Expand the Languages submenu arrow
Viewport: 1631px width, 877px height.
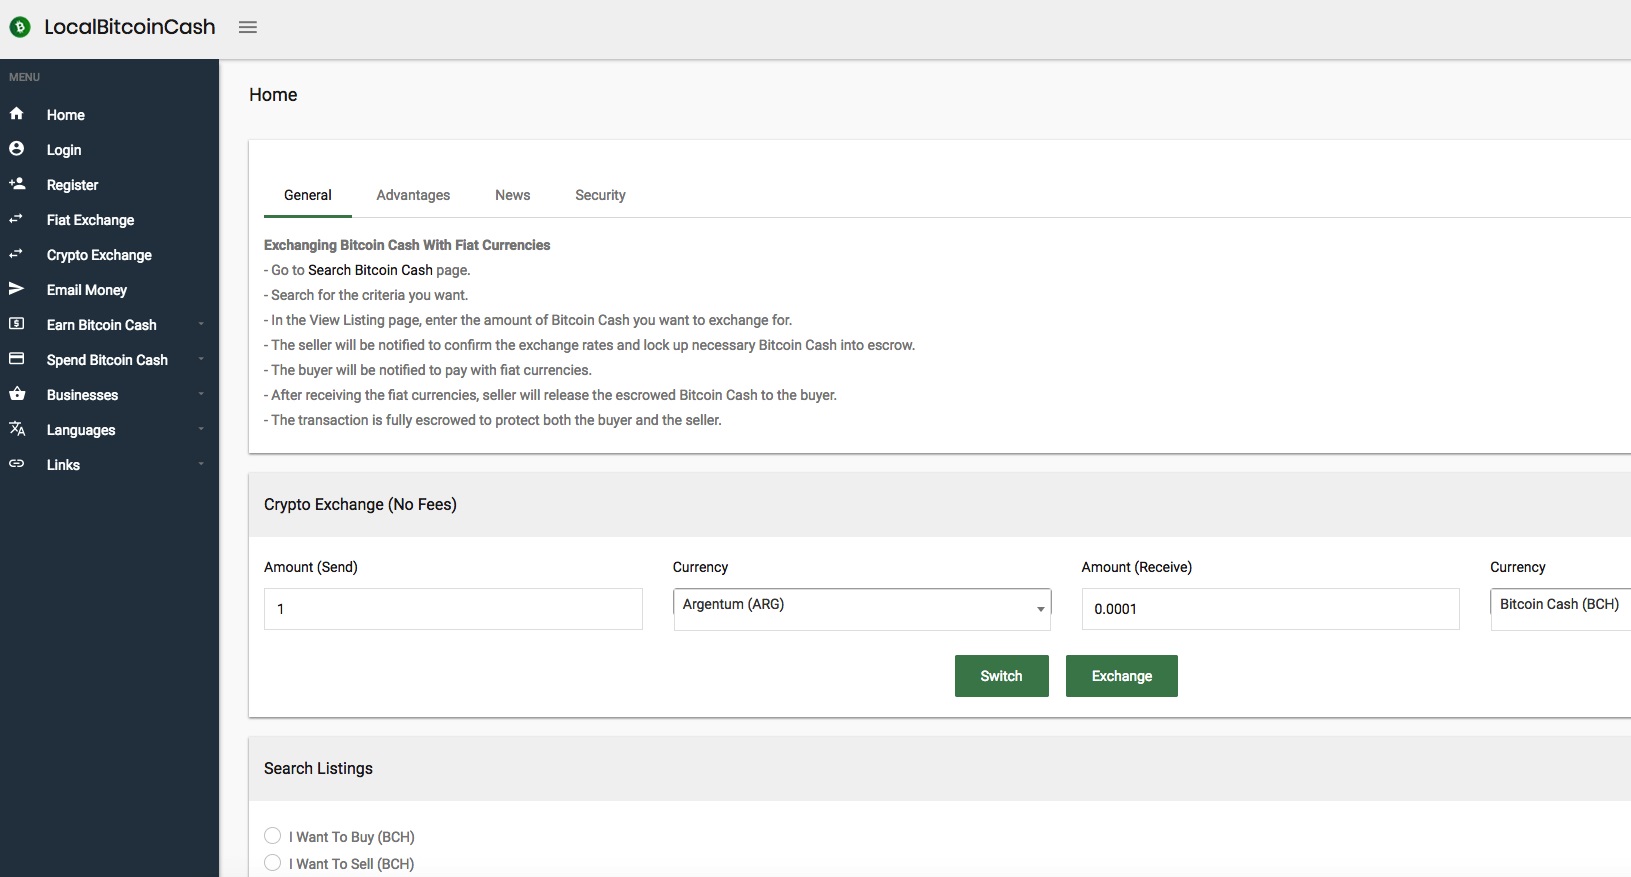[x=201, y=429]
